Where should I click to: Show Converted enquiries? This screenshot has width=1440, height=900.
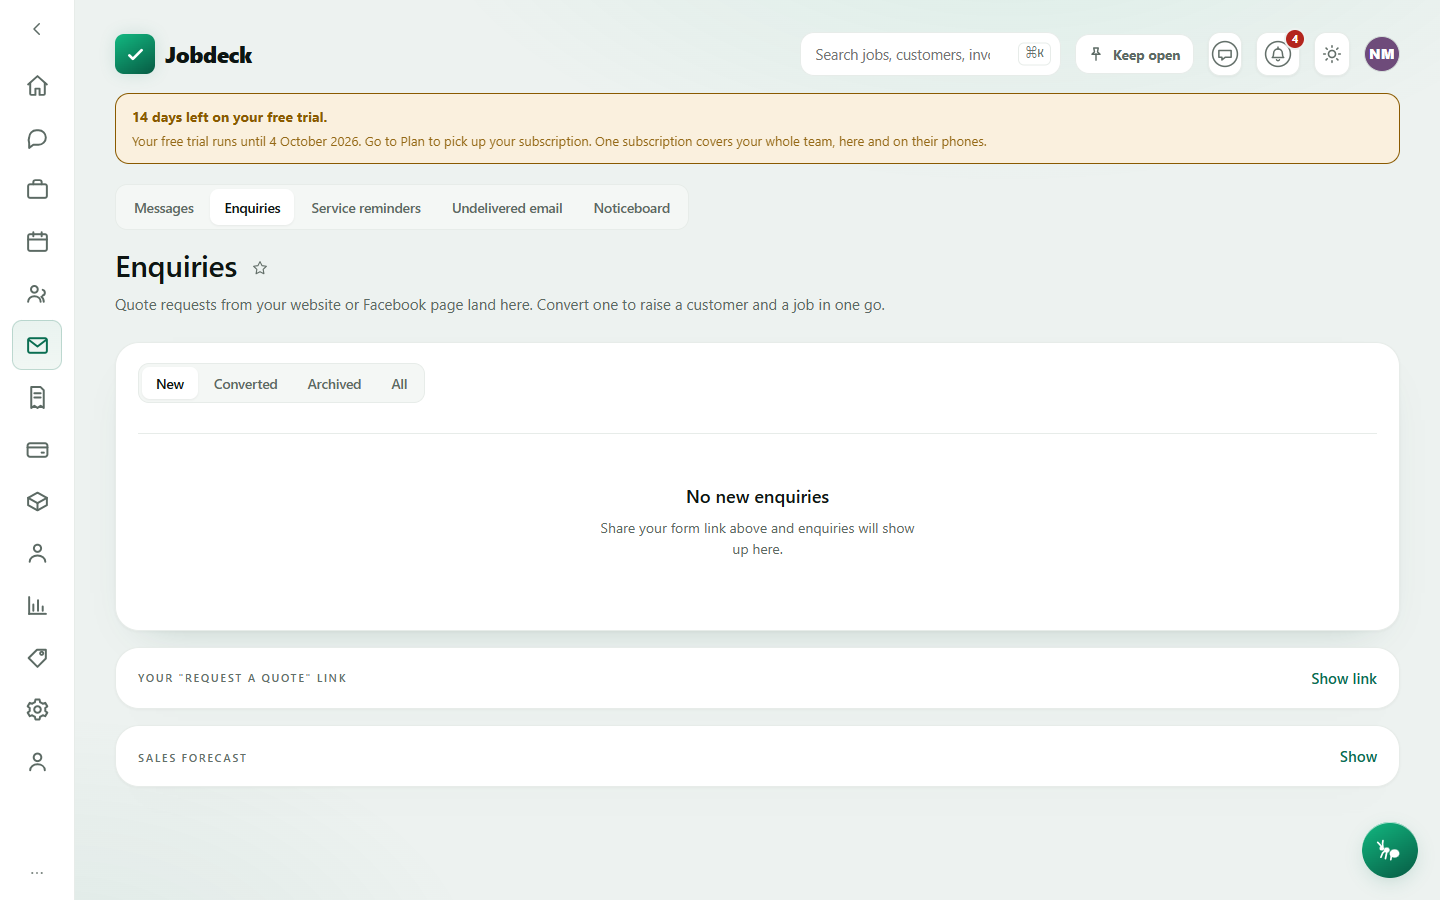(246, 384)
